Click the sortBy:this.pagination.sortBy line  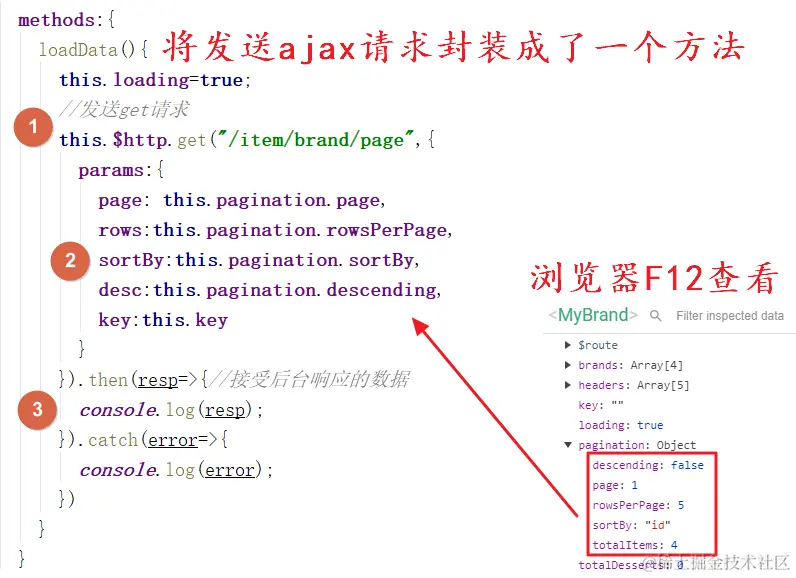[x=259, y=260]
